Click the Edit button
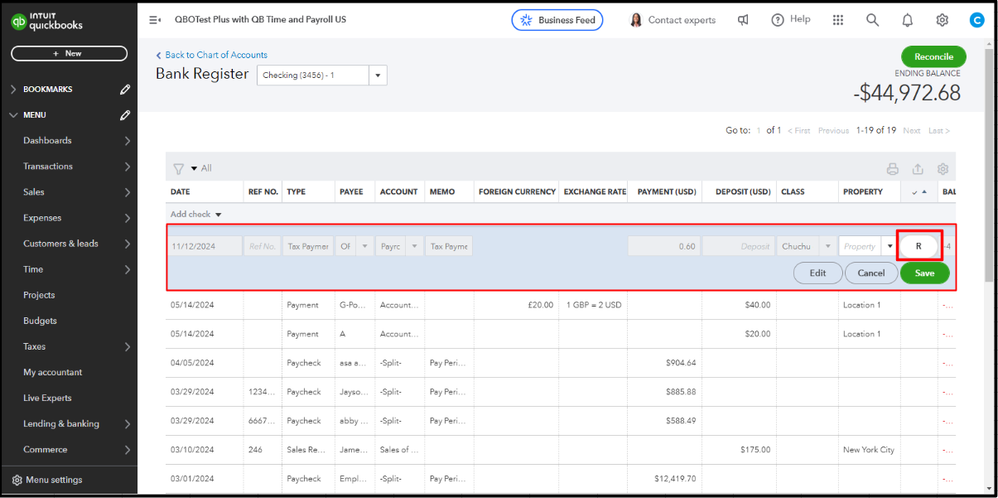 point(817,273)
